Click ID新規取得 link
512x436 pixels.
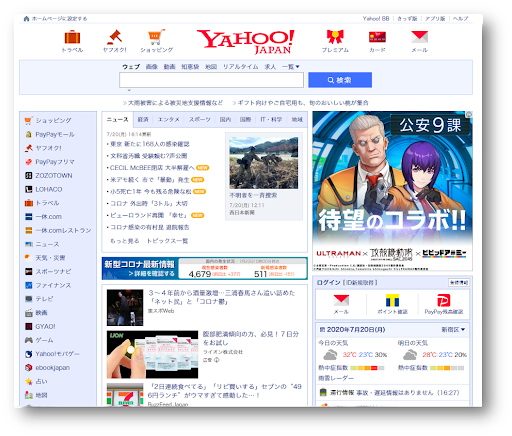[x=361, y=283]
